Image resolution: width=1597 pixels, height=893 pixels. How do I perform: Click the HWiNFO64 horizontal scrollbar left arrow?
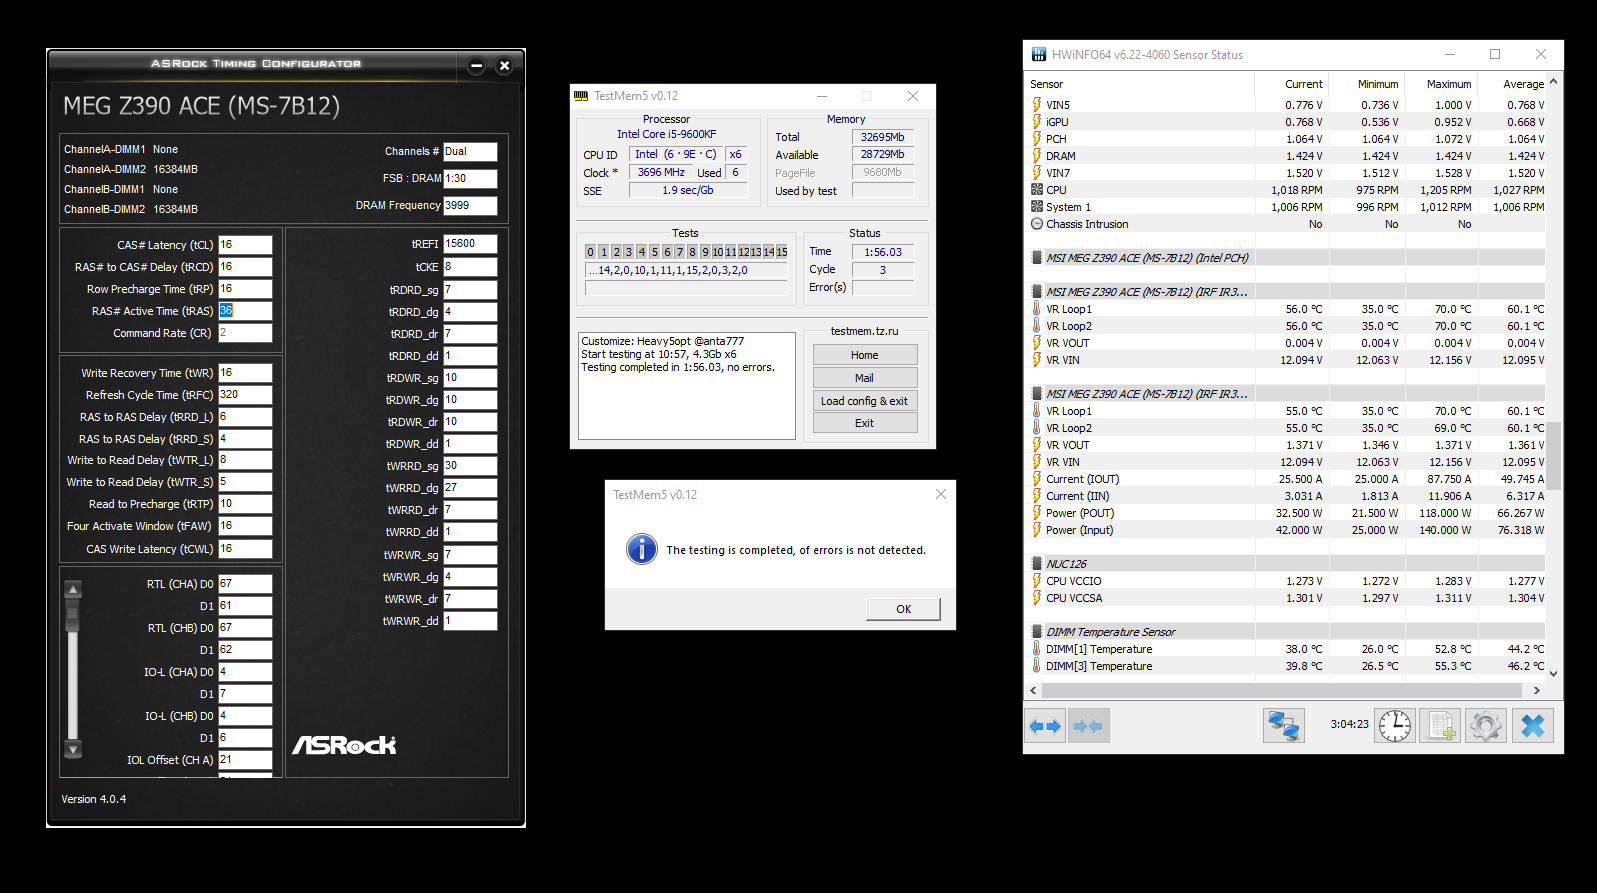(x=1034, y=690)
